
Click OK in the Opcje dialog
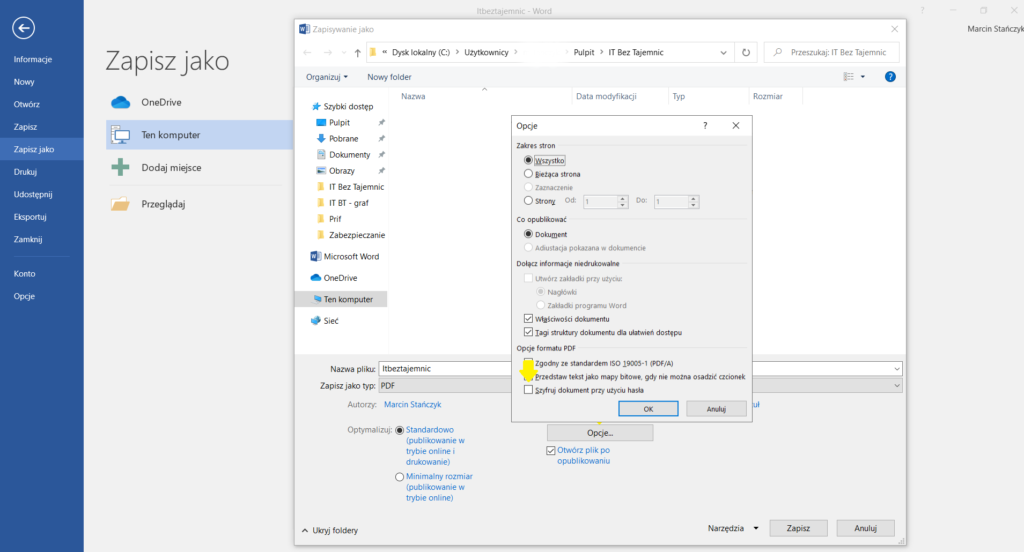(648, 408)
